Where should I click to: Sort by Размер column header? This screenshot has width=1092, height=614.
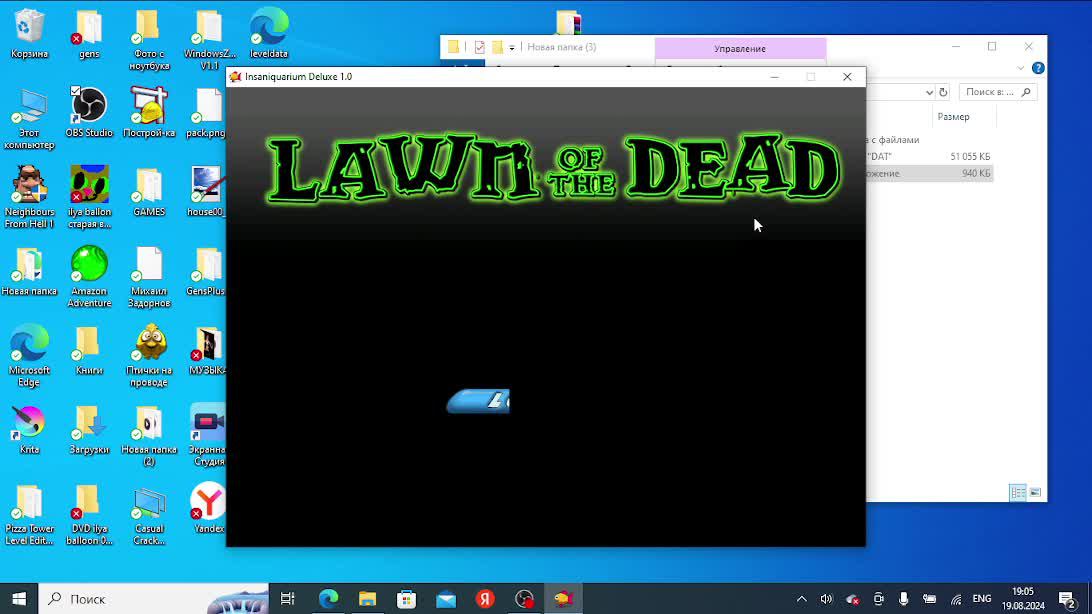pos(953,117)
